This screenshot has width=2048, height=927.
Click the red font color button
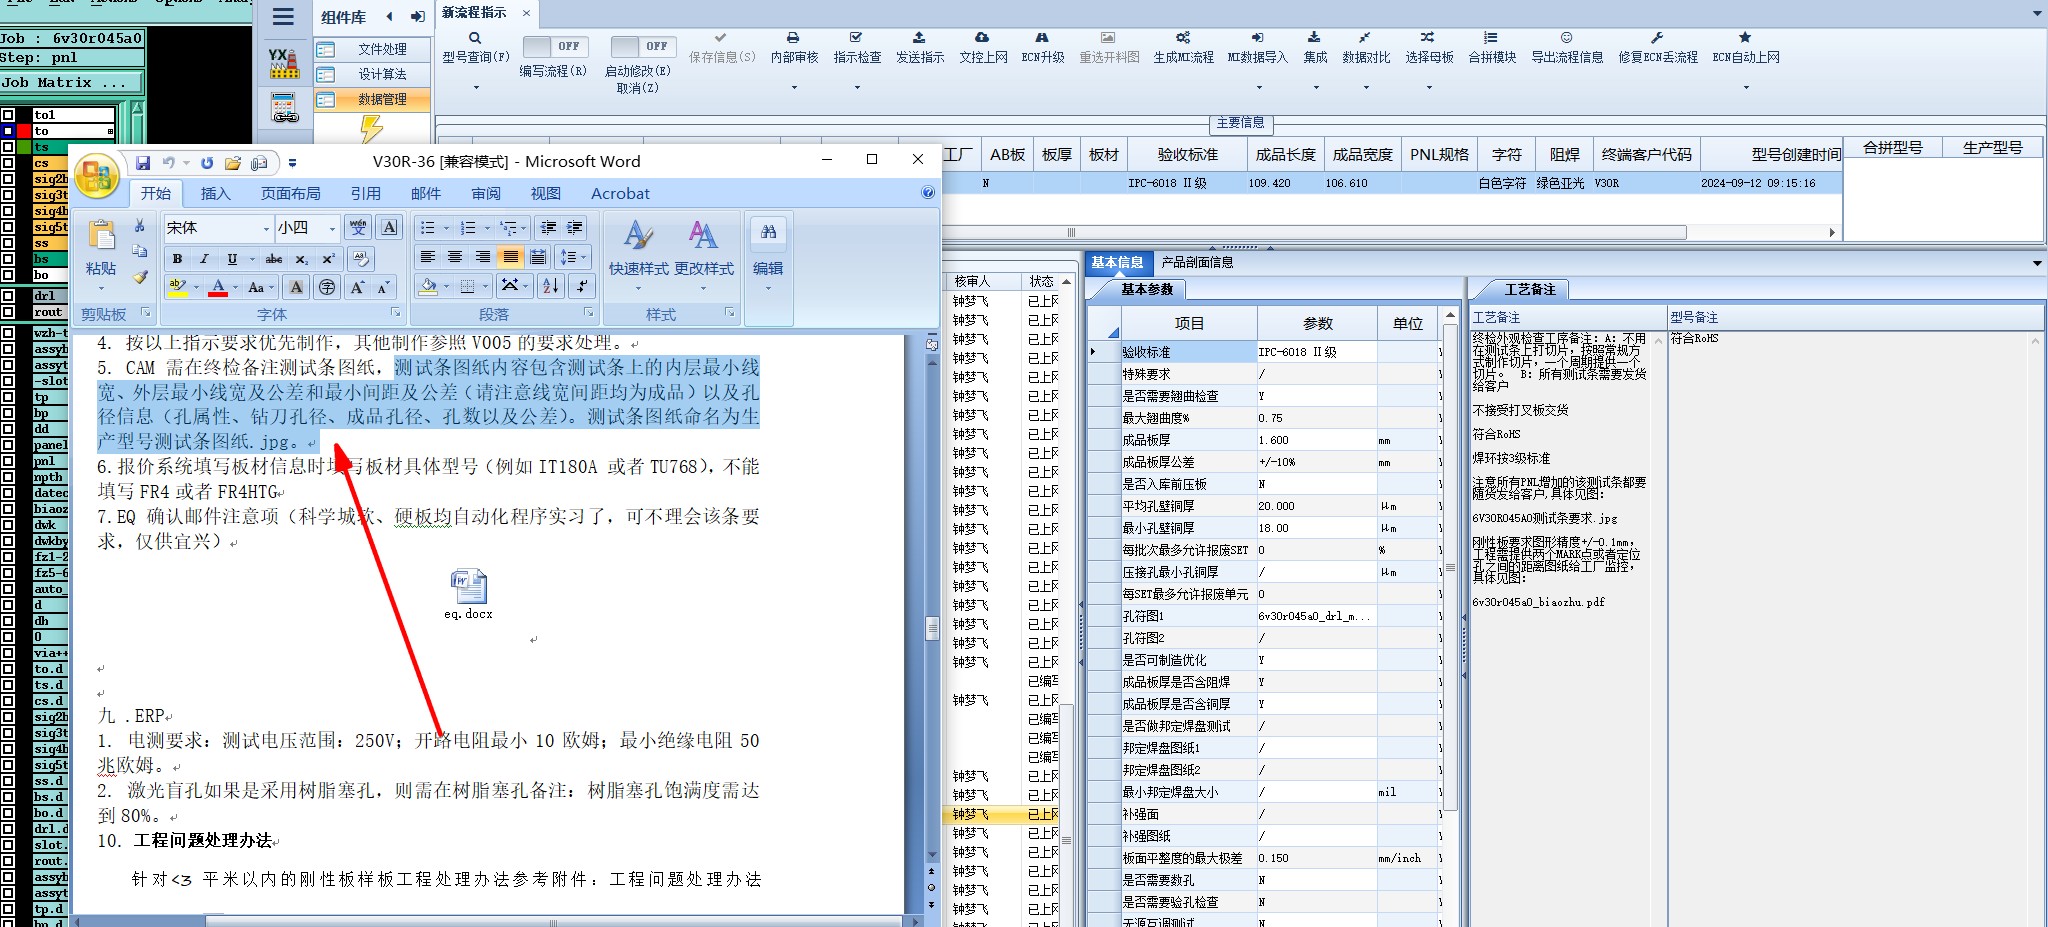pos(218,288)
